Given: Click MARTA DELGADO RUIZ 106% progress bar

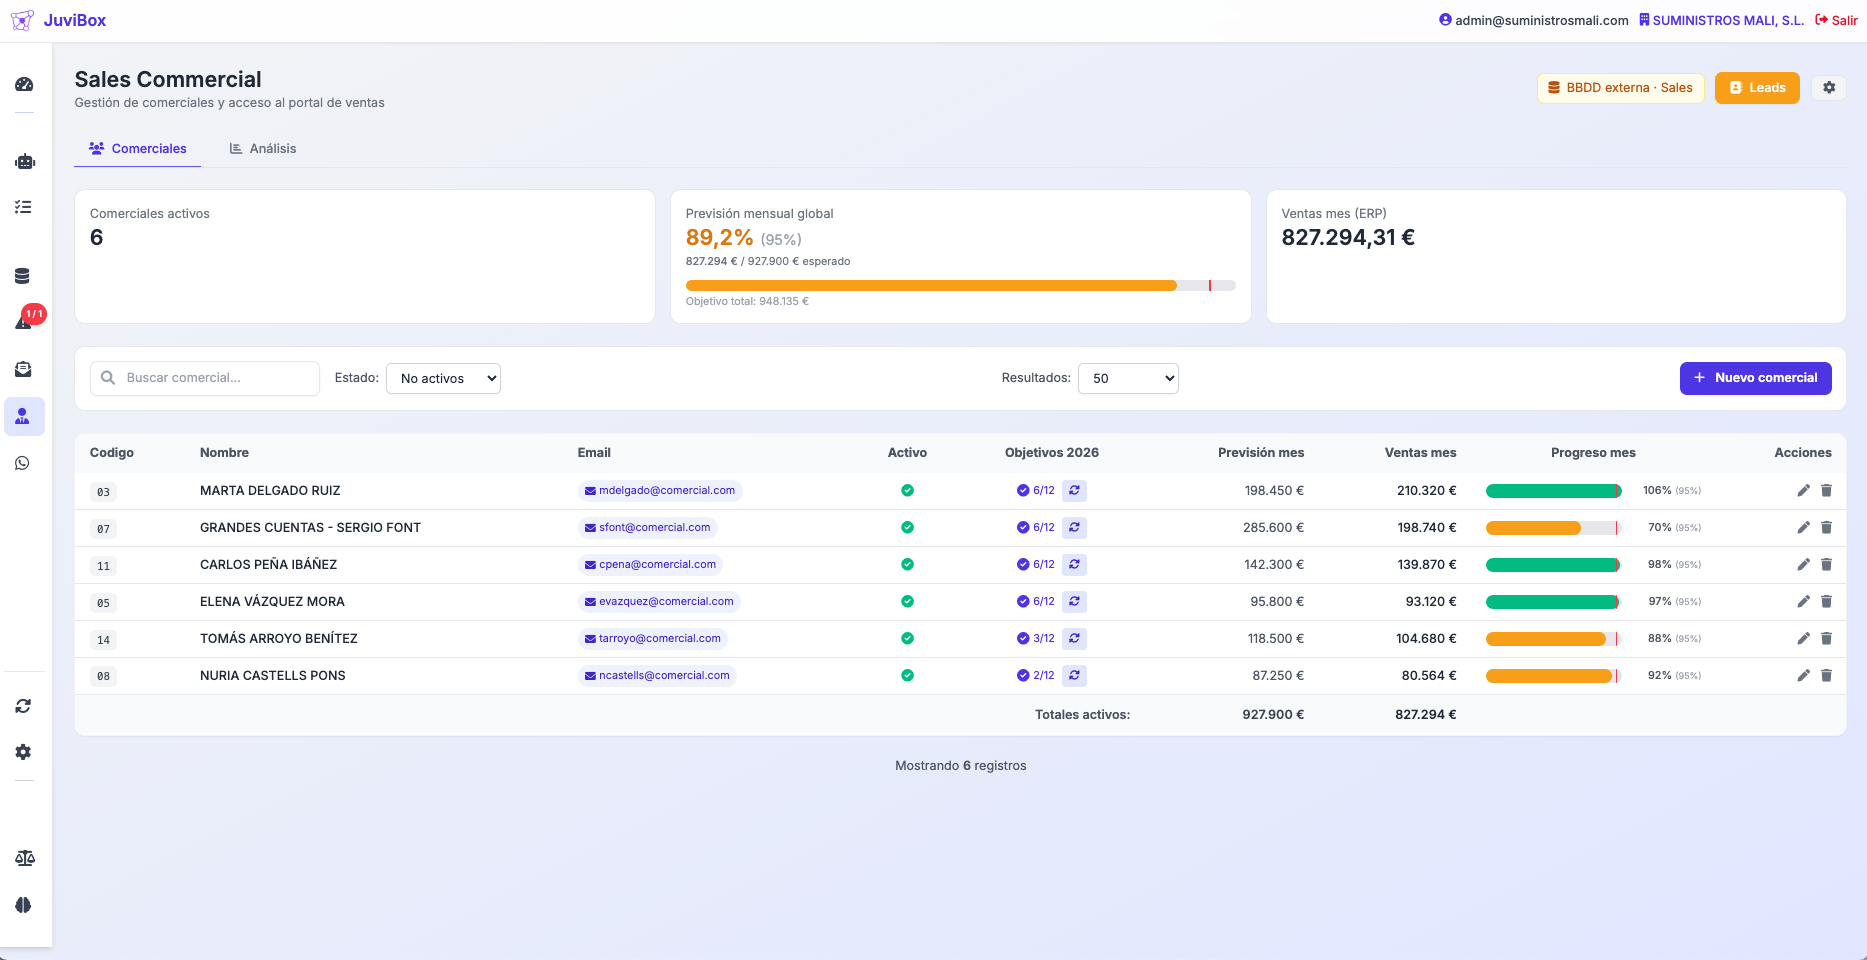Looking at the screenshot, I should point(1553,491).
